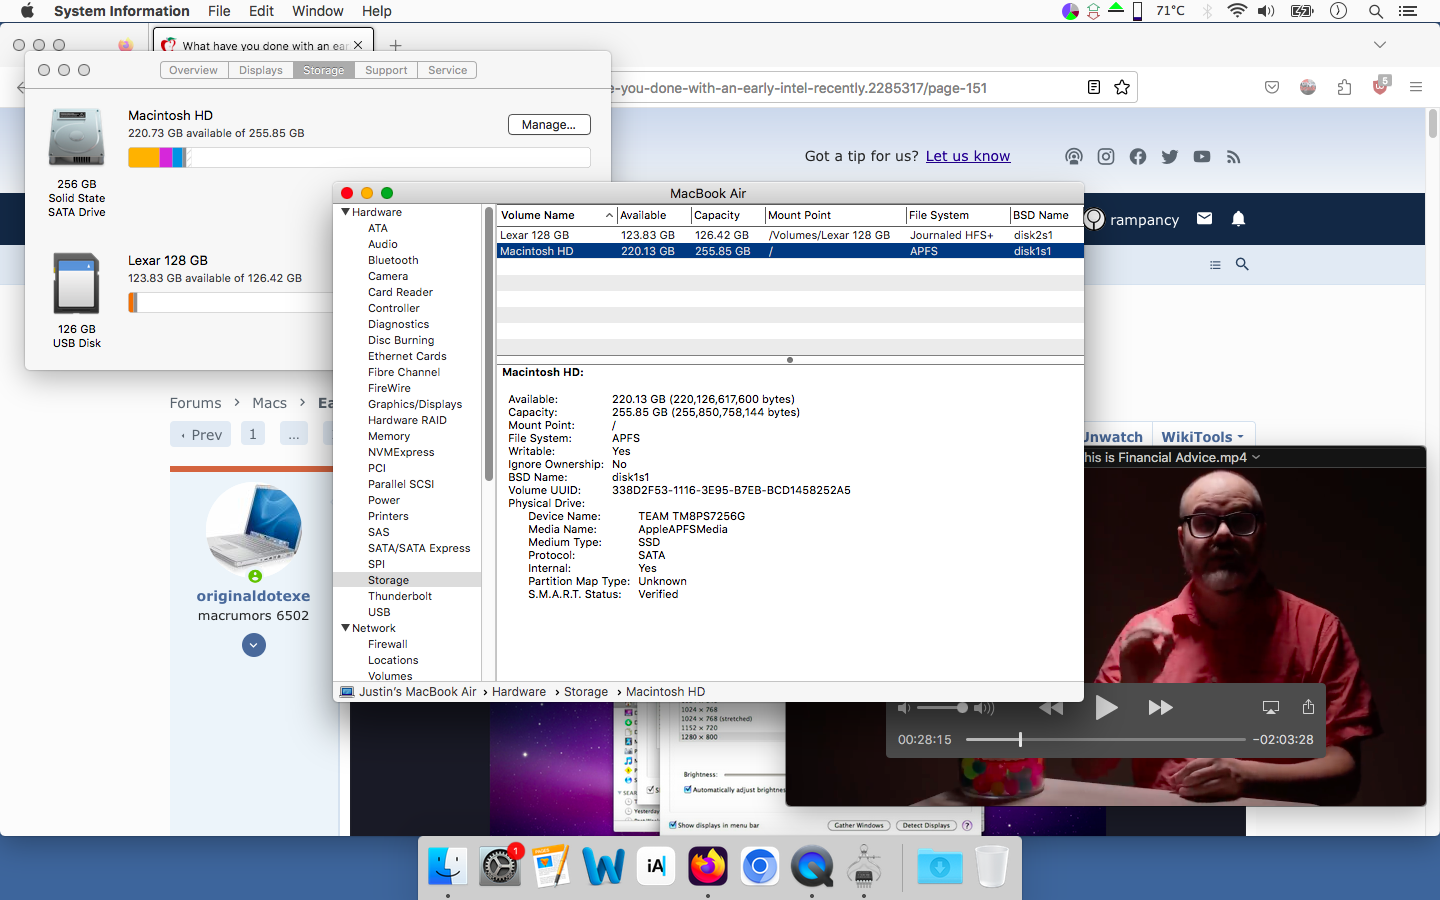Open a new Firefox tab with the plus
The height and width of the screenshot is (900, 1440).
click(x=396, y=45)
